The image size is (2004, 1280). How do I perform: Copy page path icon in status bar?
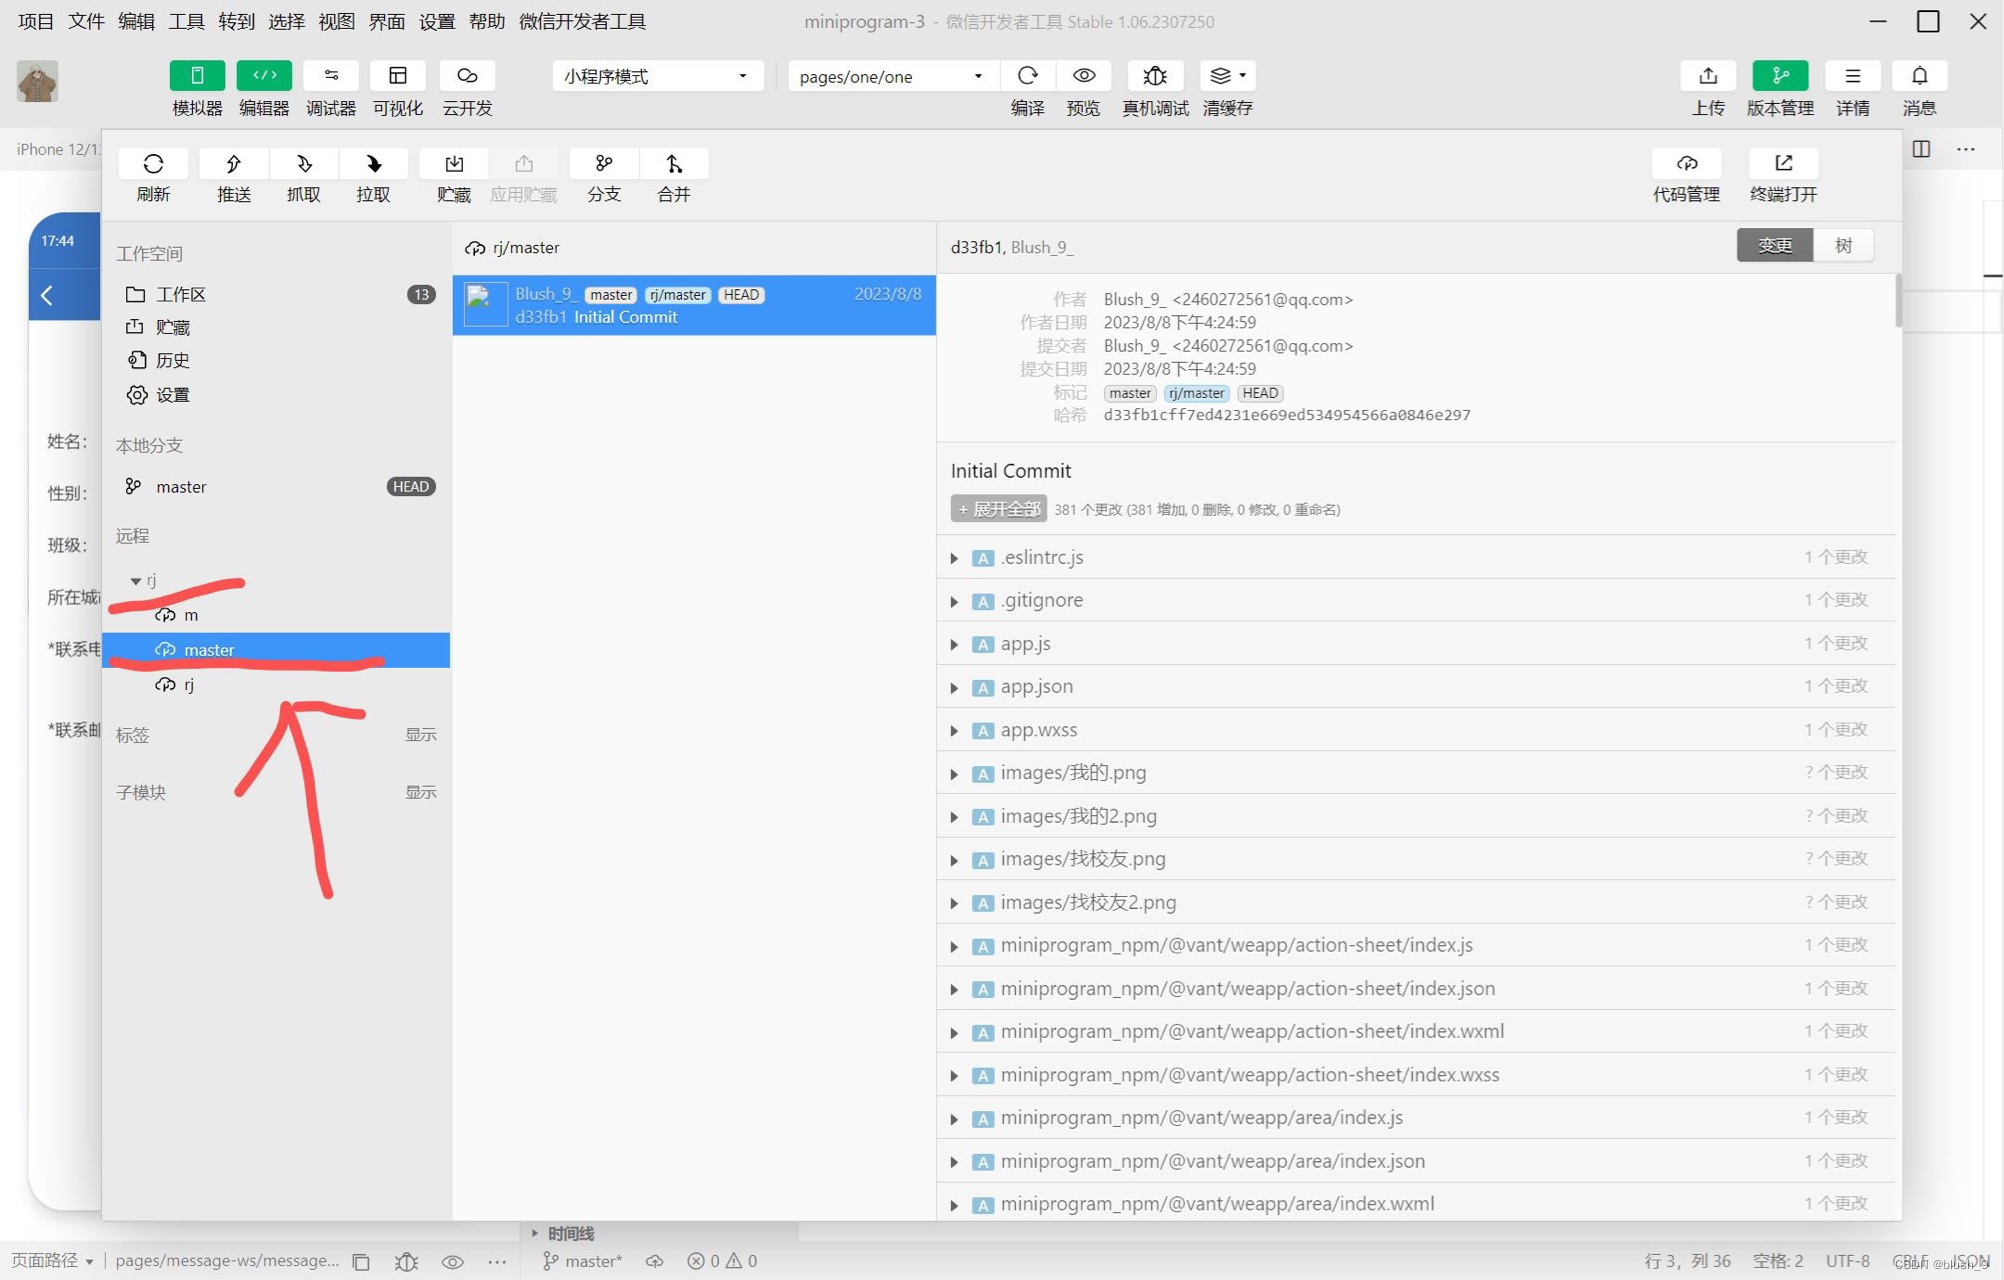(361, 1262)
